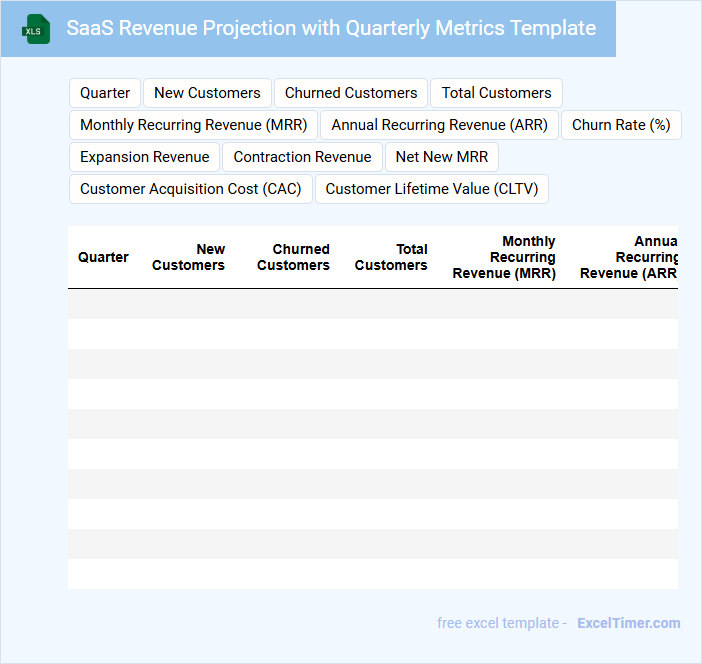
Task: Select the Churned Customers column header
Action: pos(293,257)
